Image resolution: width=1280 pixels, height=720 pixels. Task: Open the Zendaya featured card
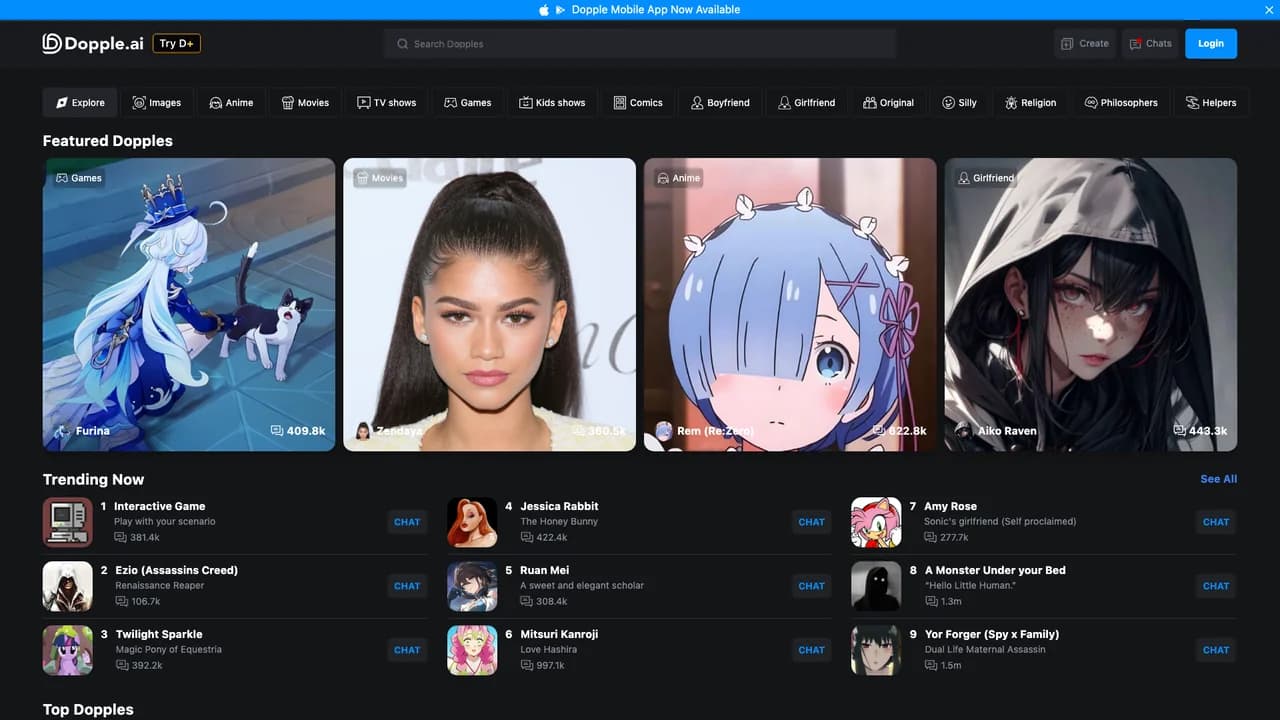click(490, 304)
